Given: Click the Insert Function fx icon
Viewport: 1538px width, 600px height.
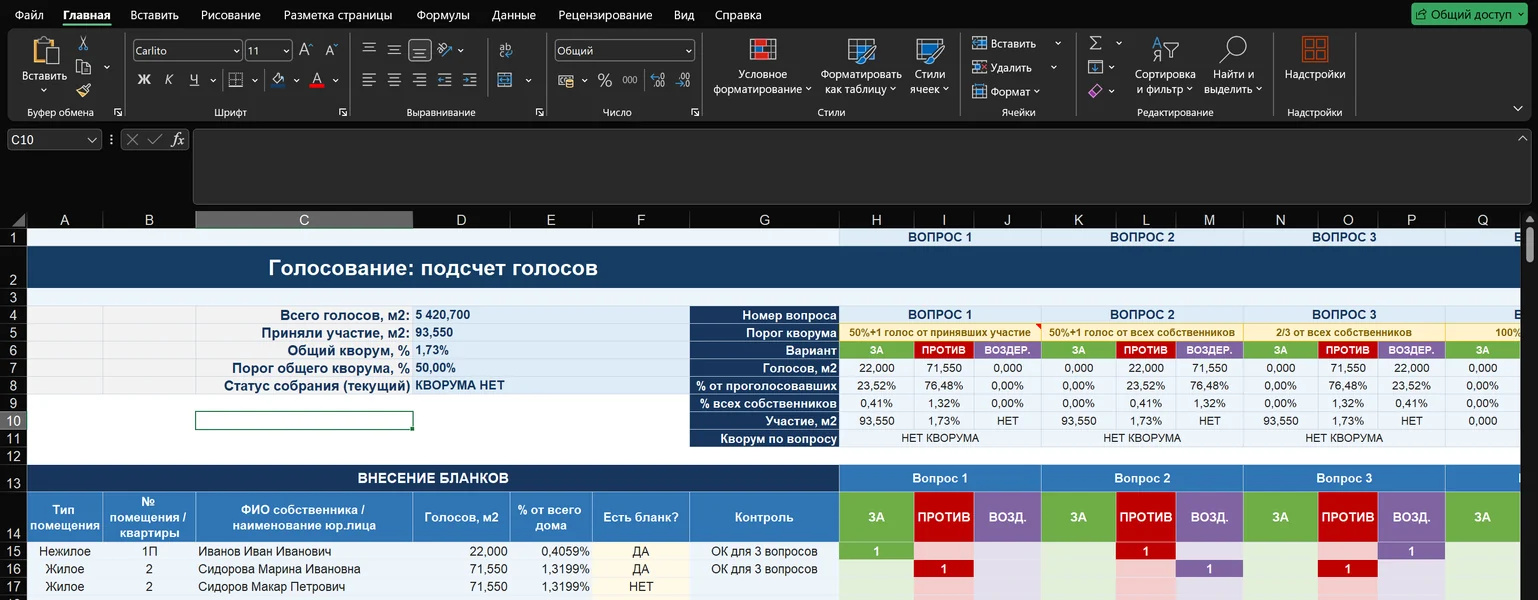Looking at the screenshot, I should 177,140.
